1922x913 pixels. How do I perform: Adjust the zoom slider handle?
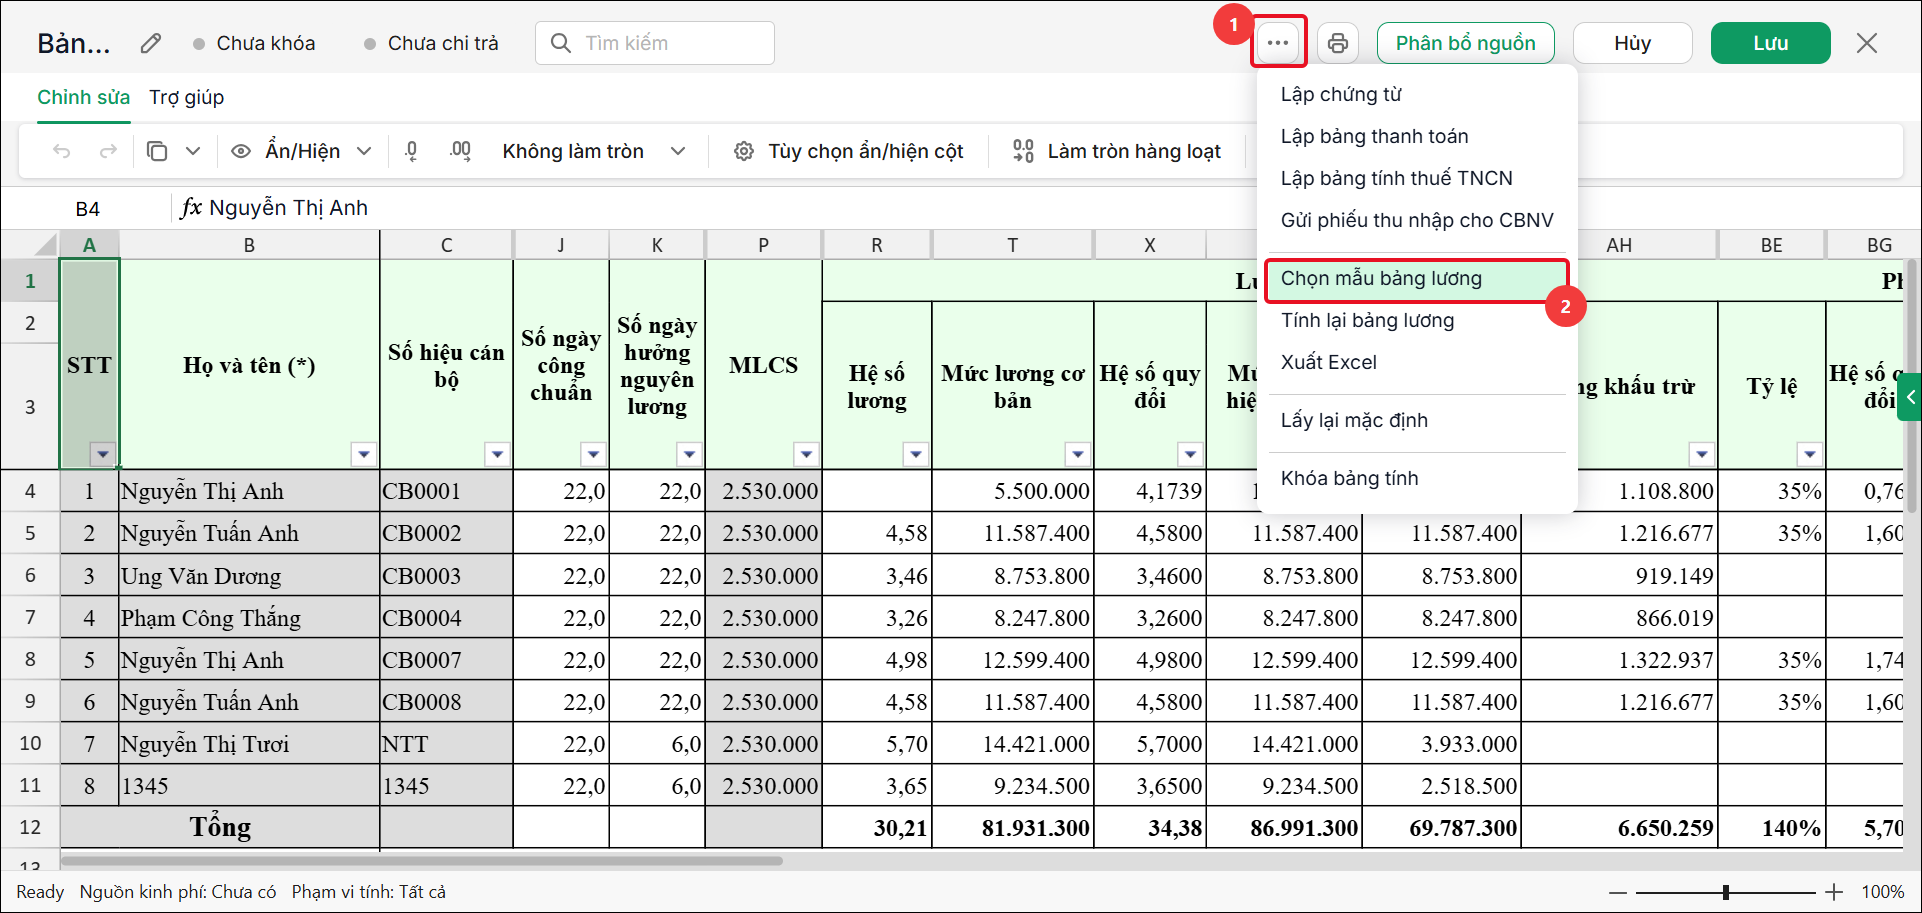[1726, 892]
